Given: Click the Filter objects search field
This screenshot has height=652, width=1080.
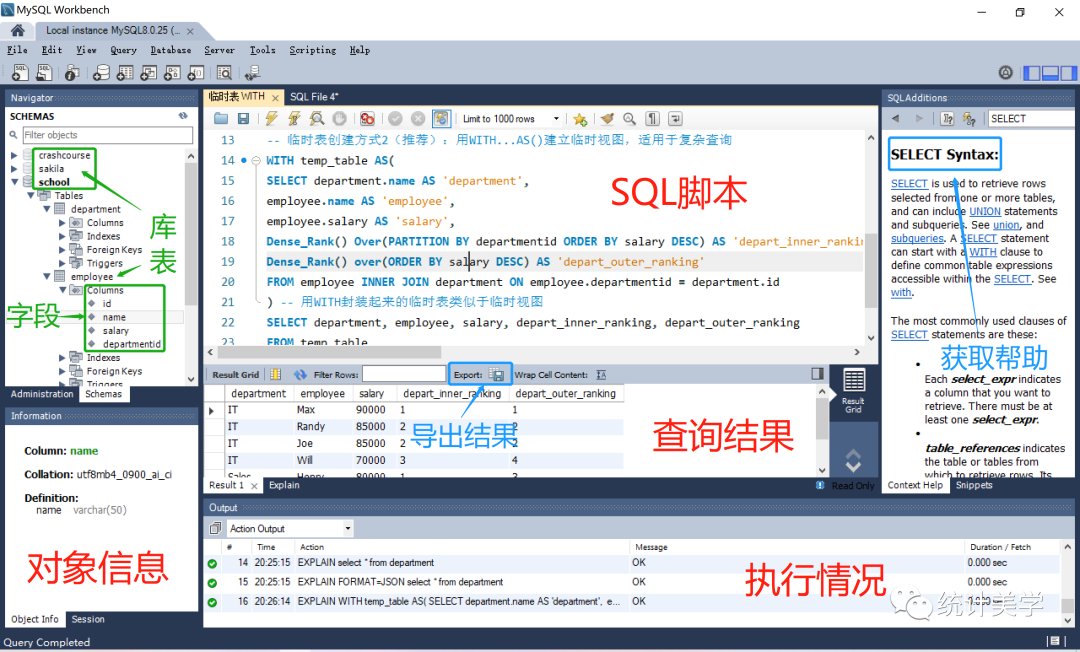Looking at the screenshot, I should coord(107,135).
